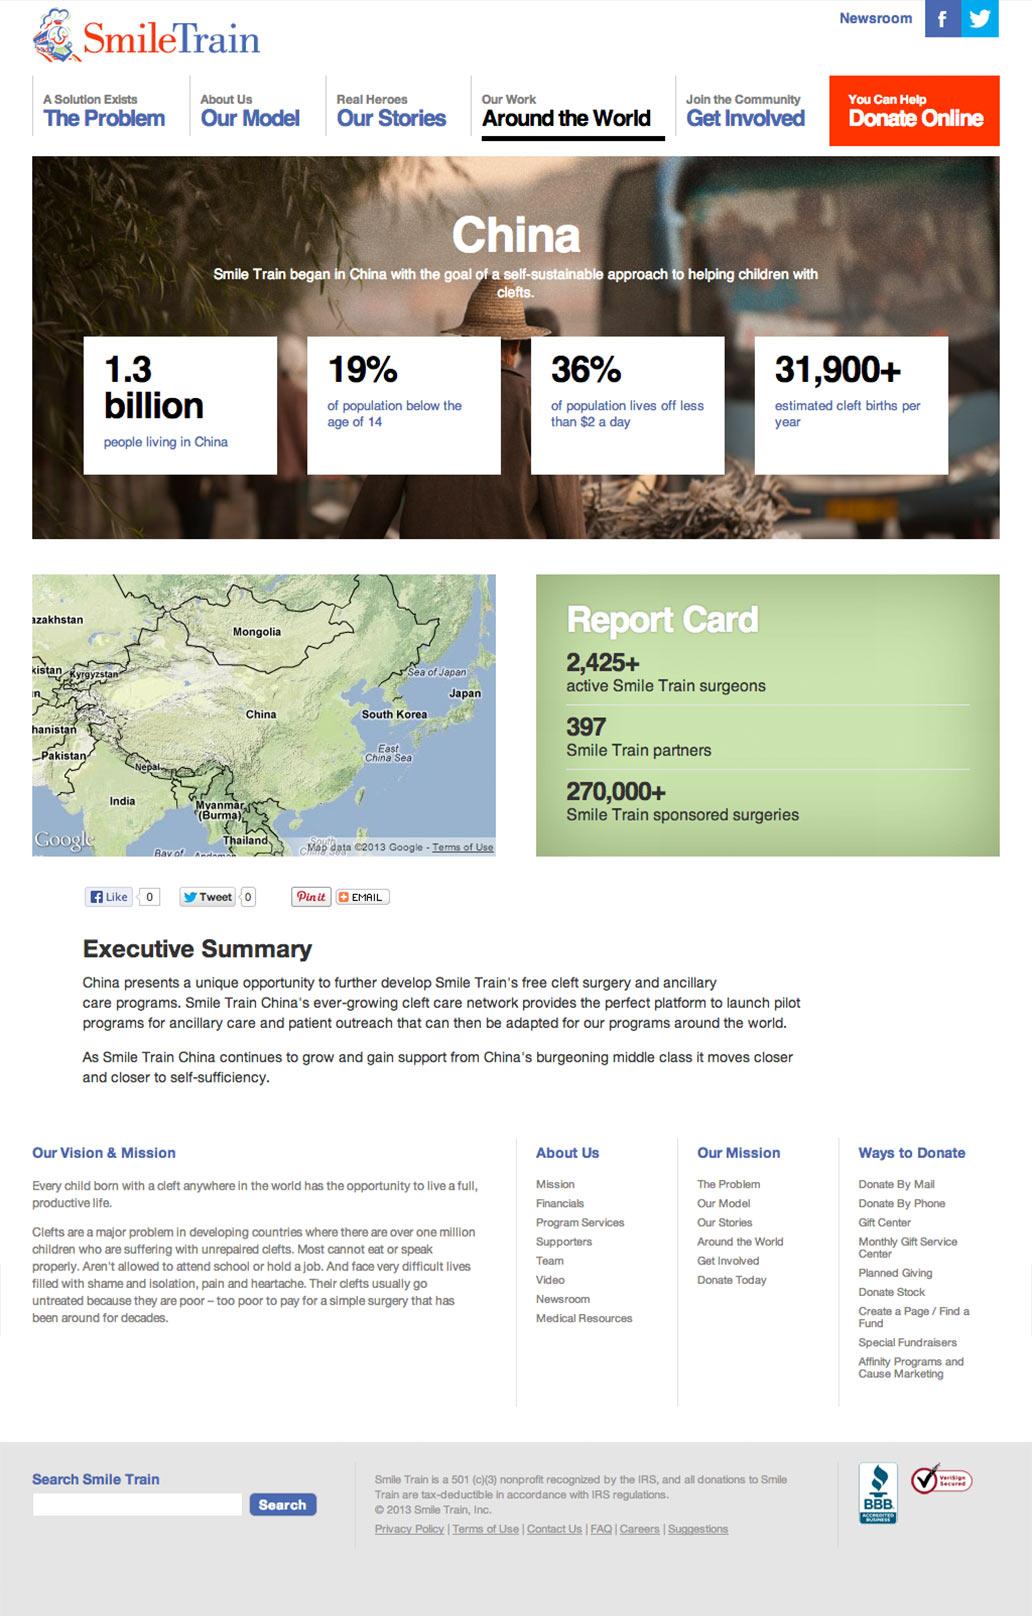This screenshot has width=1032, height=1616.
Task: Open Our Stories navigation item
Action: click(x=391, y=110)
